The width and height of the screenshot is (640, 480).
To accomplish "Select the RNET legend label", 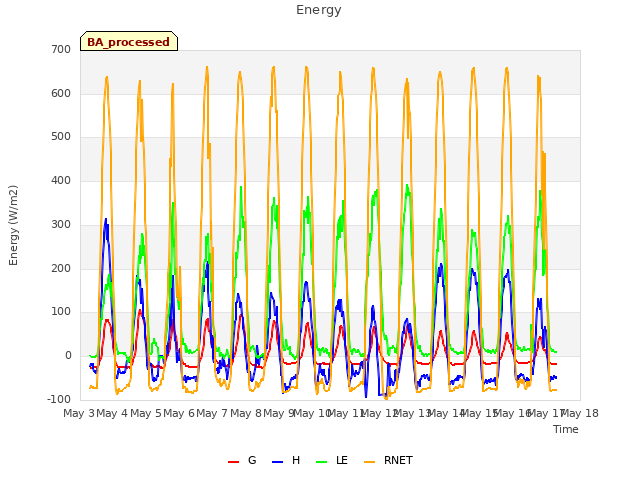I will click(x=398, y=460).
